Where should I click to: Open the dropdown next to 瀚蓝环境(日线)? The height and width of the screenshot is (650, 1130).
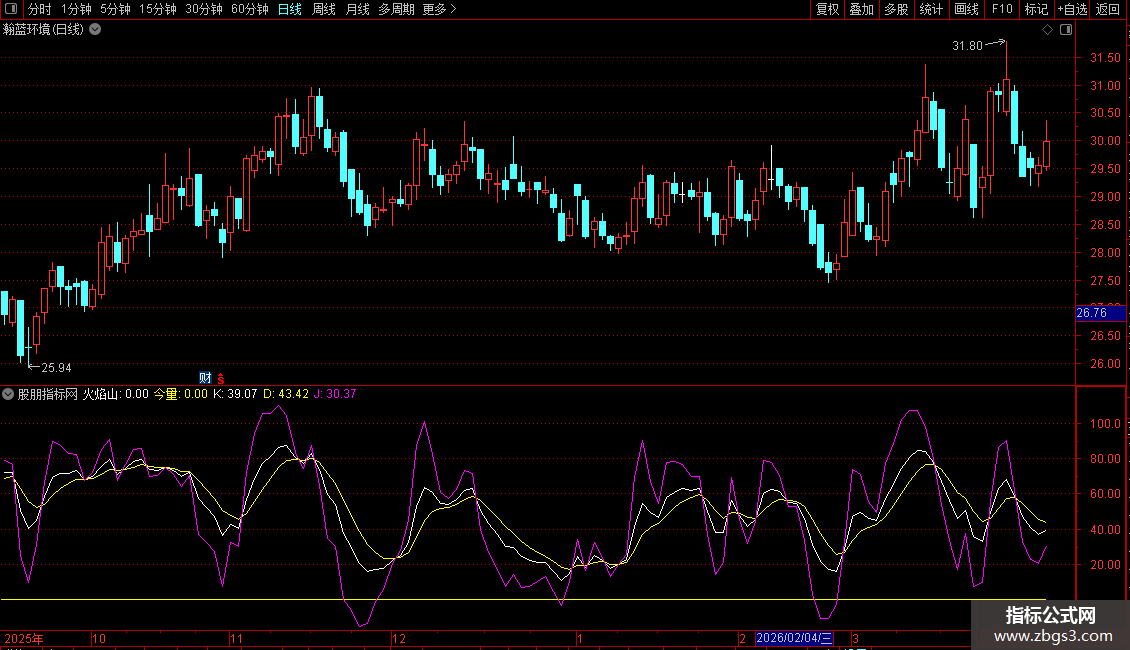coord(95,30)
